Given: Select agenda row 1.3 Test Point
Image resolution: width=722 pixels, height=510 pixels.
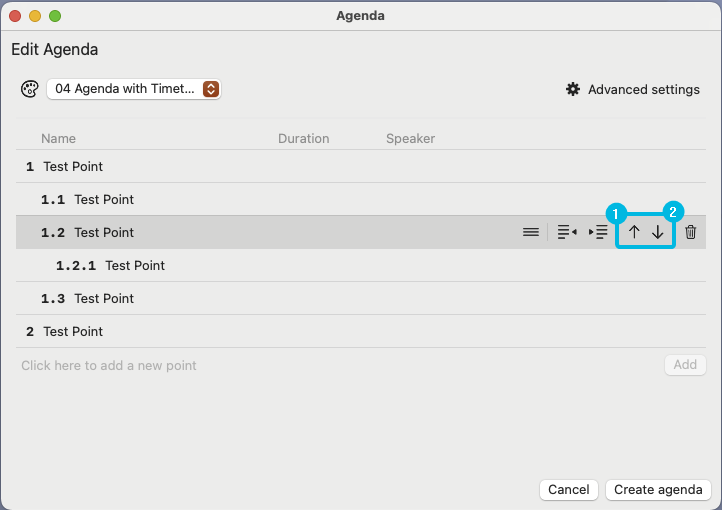Looking at the screenshot, I should click(x=361, y=298).
